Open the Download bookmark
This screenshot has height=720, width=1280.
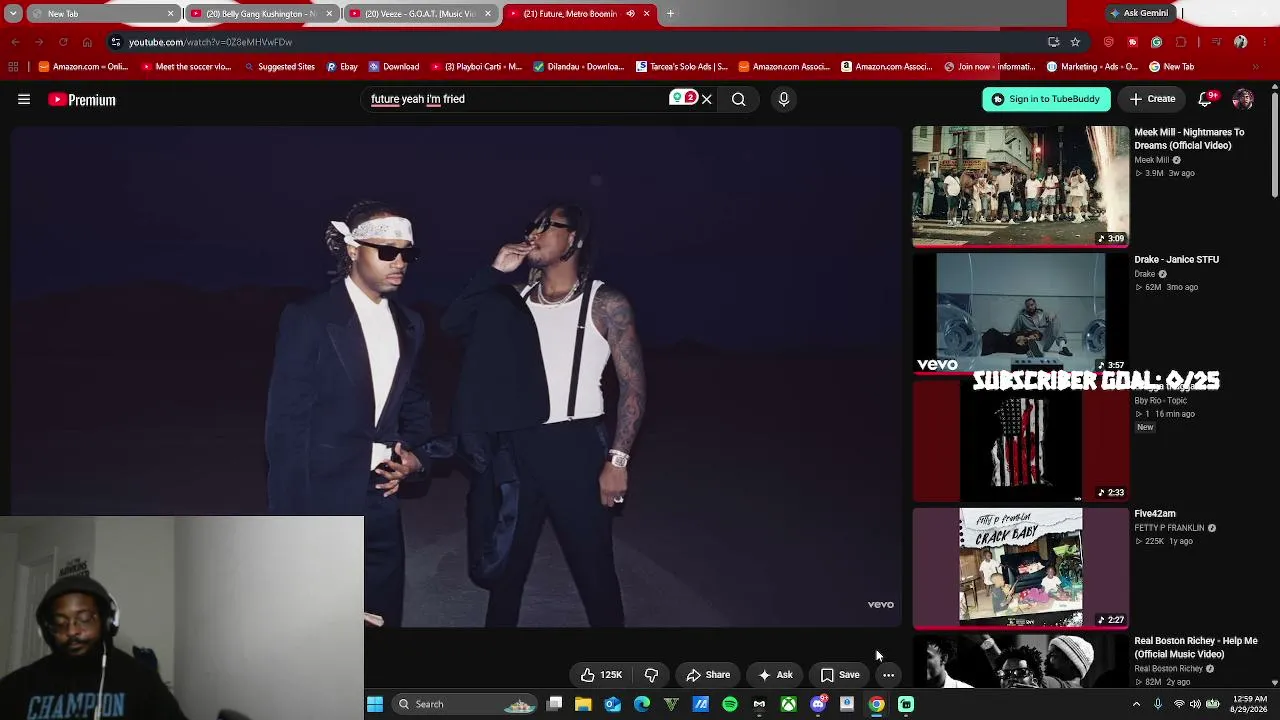click(394, 67)
